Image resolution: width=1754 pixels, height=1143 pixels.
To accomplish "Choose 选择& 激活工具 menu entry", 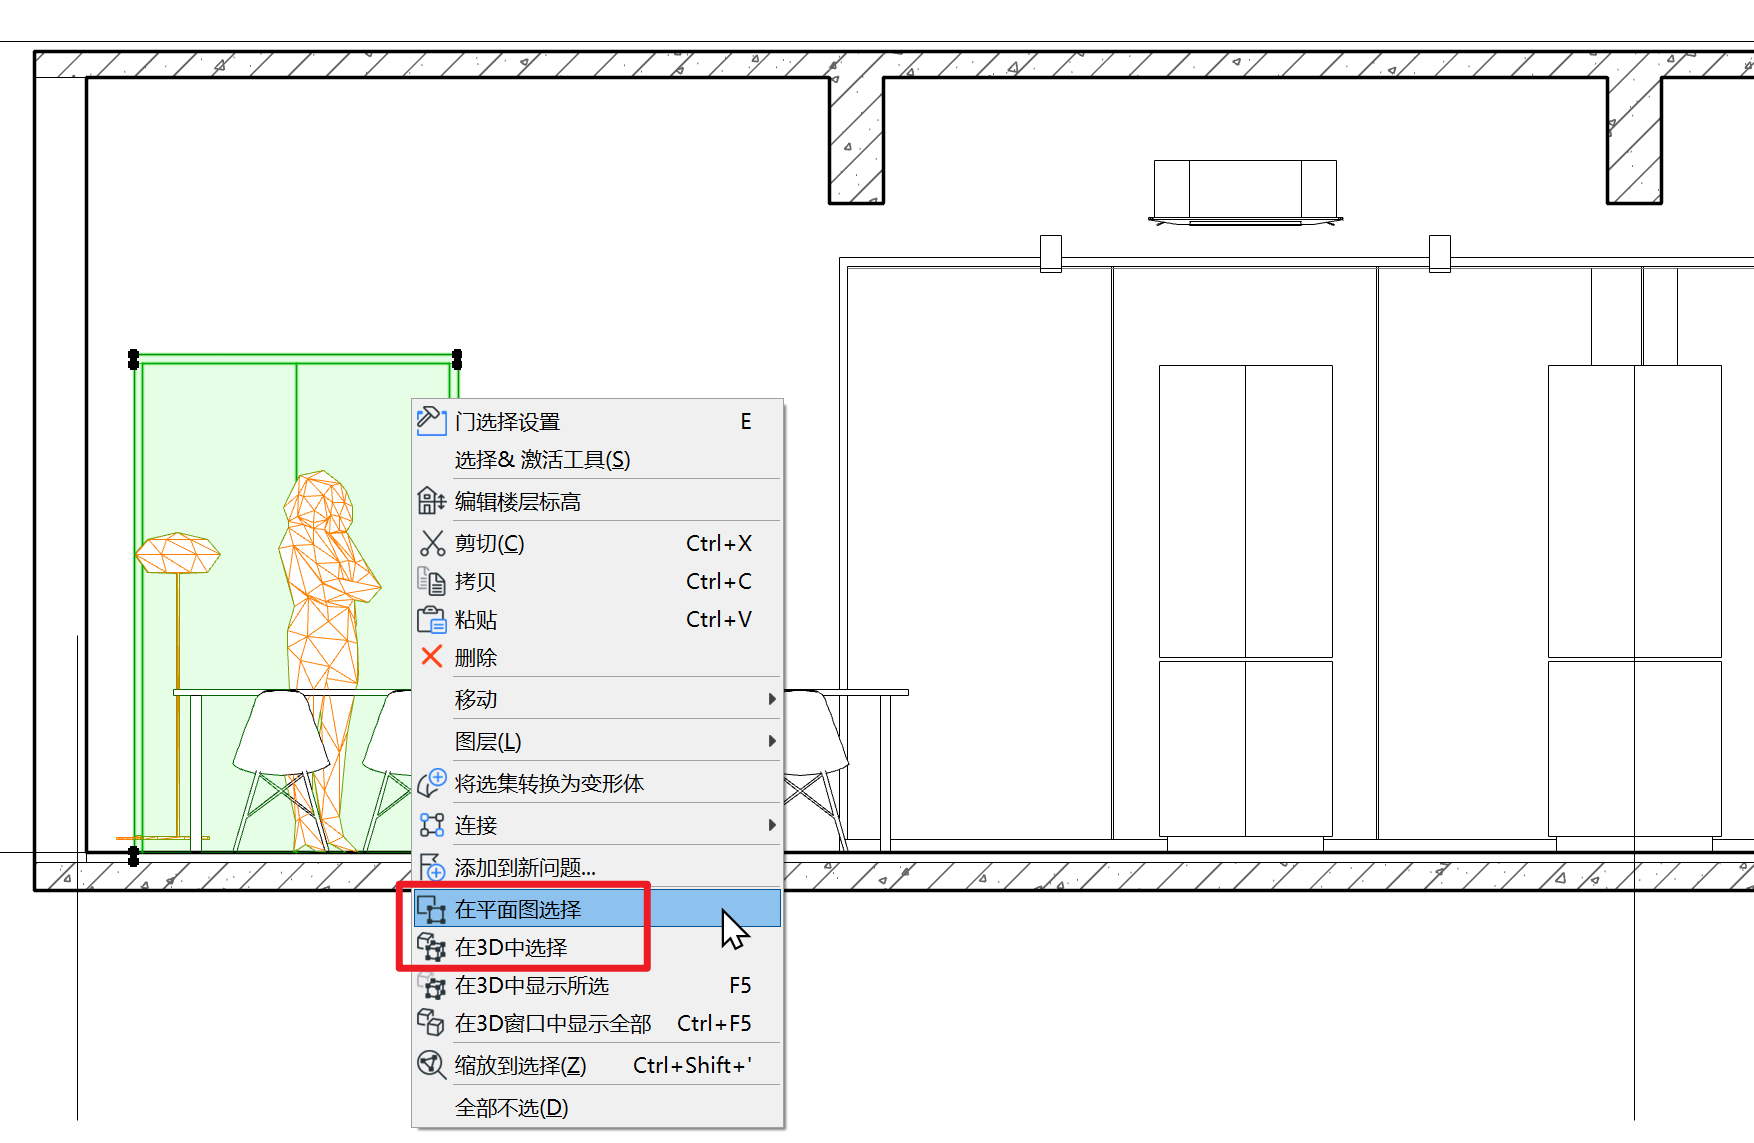I will click(544, 459).
